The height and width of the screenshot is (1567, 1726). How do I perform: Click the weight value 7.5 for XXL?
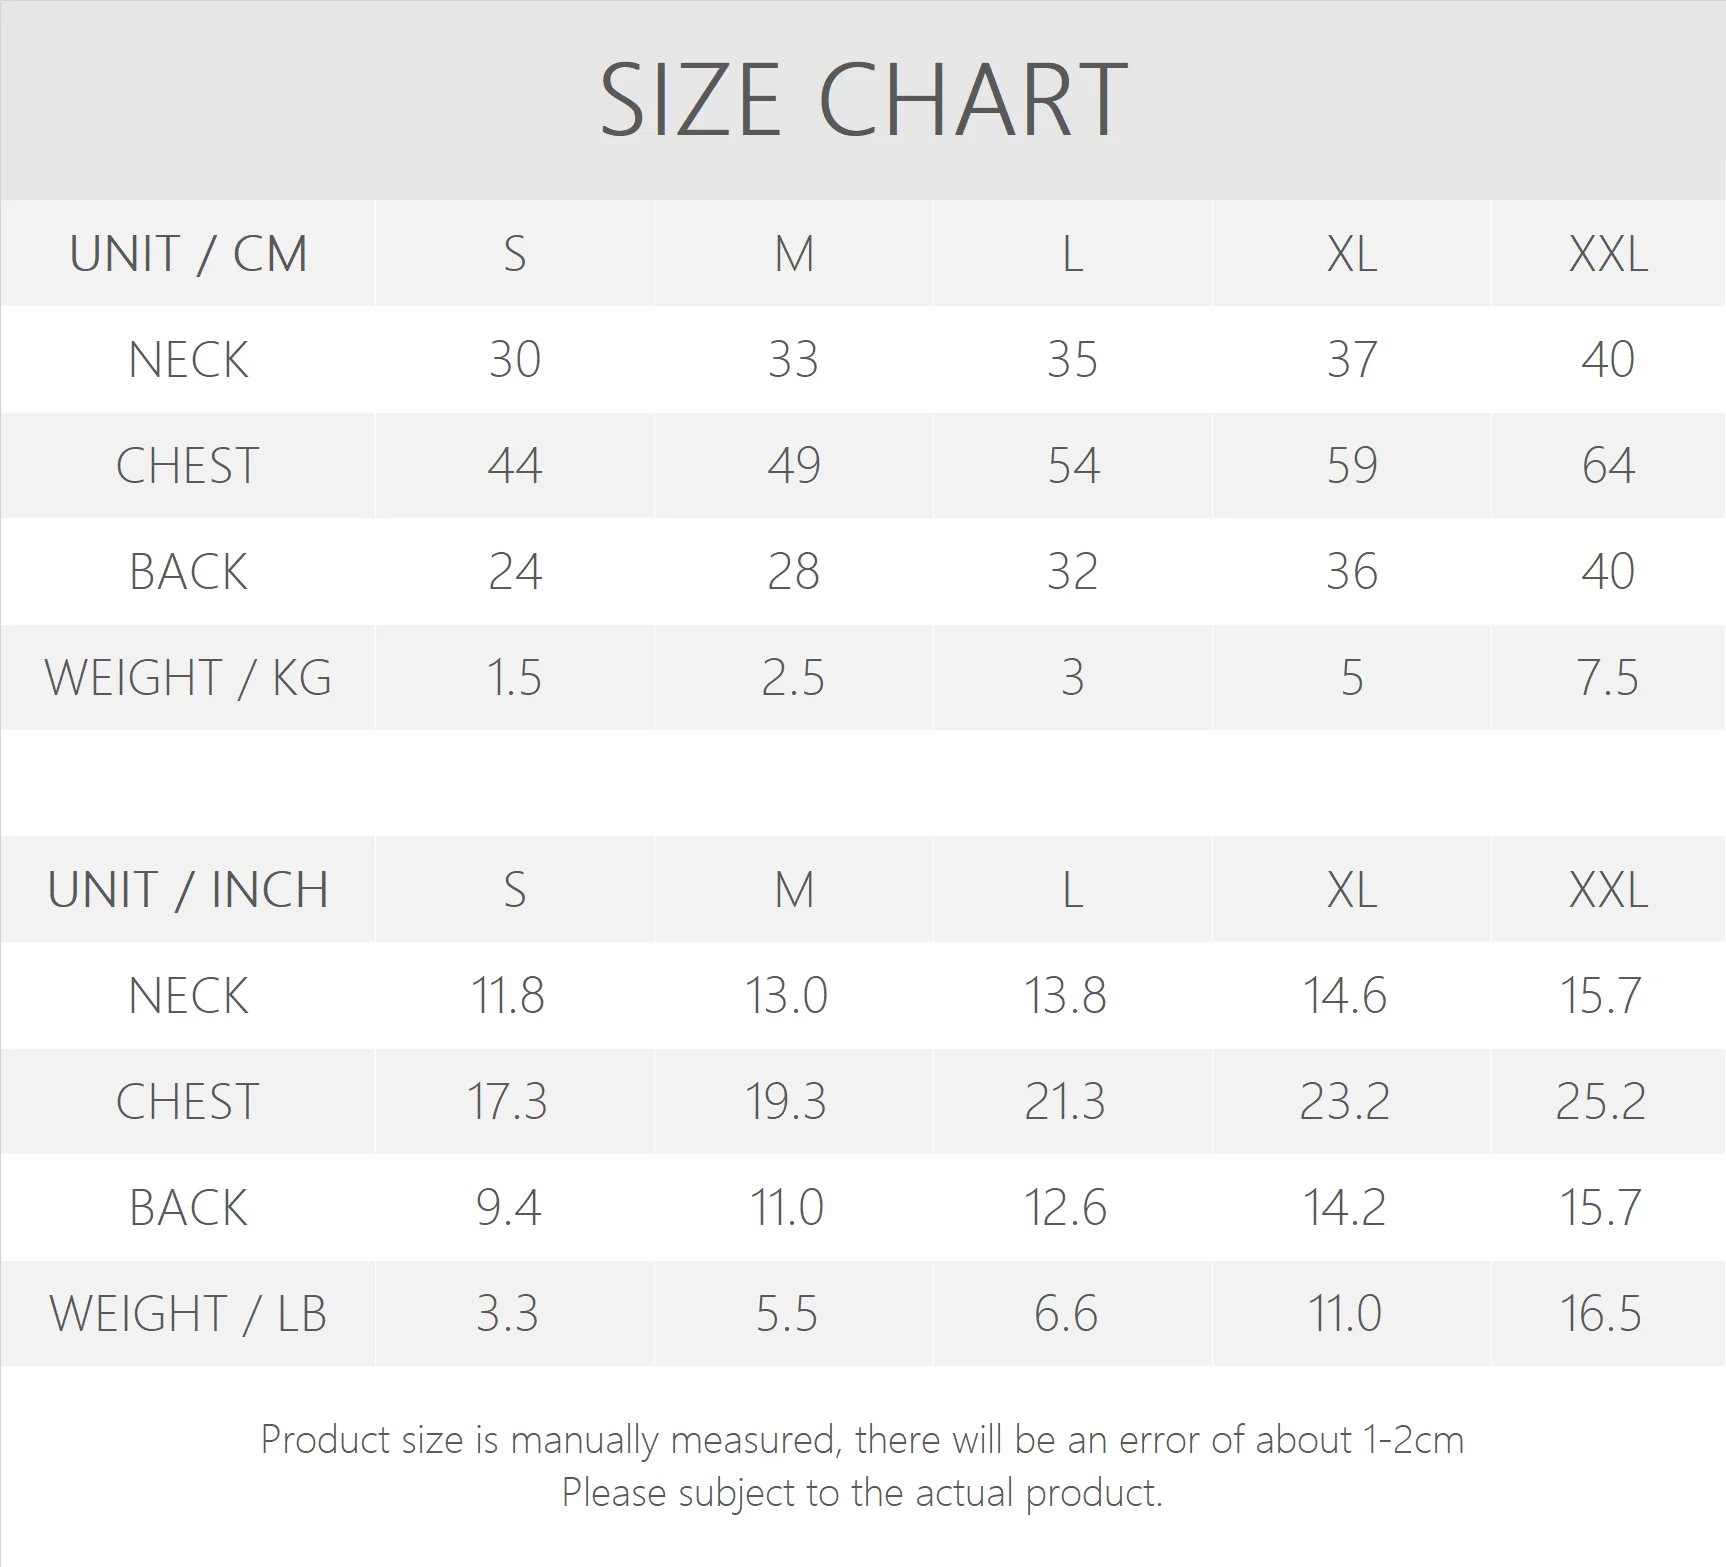[1608, 678]
